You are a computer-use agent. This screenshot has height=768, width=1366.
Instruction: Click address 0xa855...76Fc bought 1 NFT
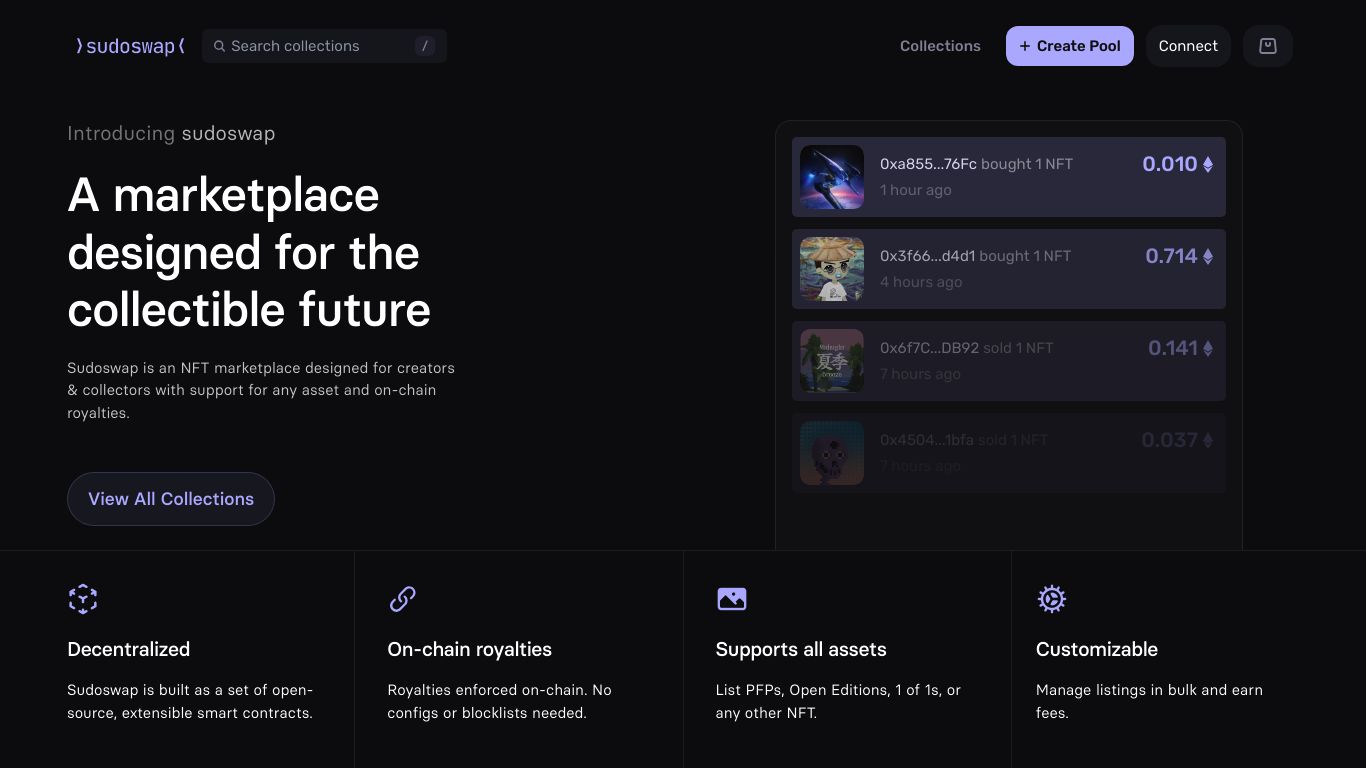[x=976, y=164]
